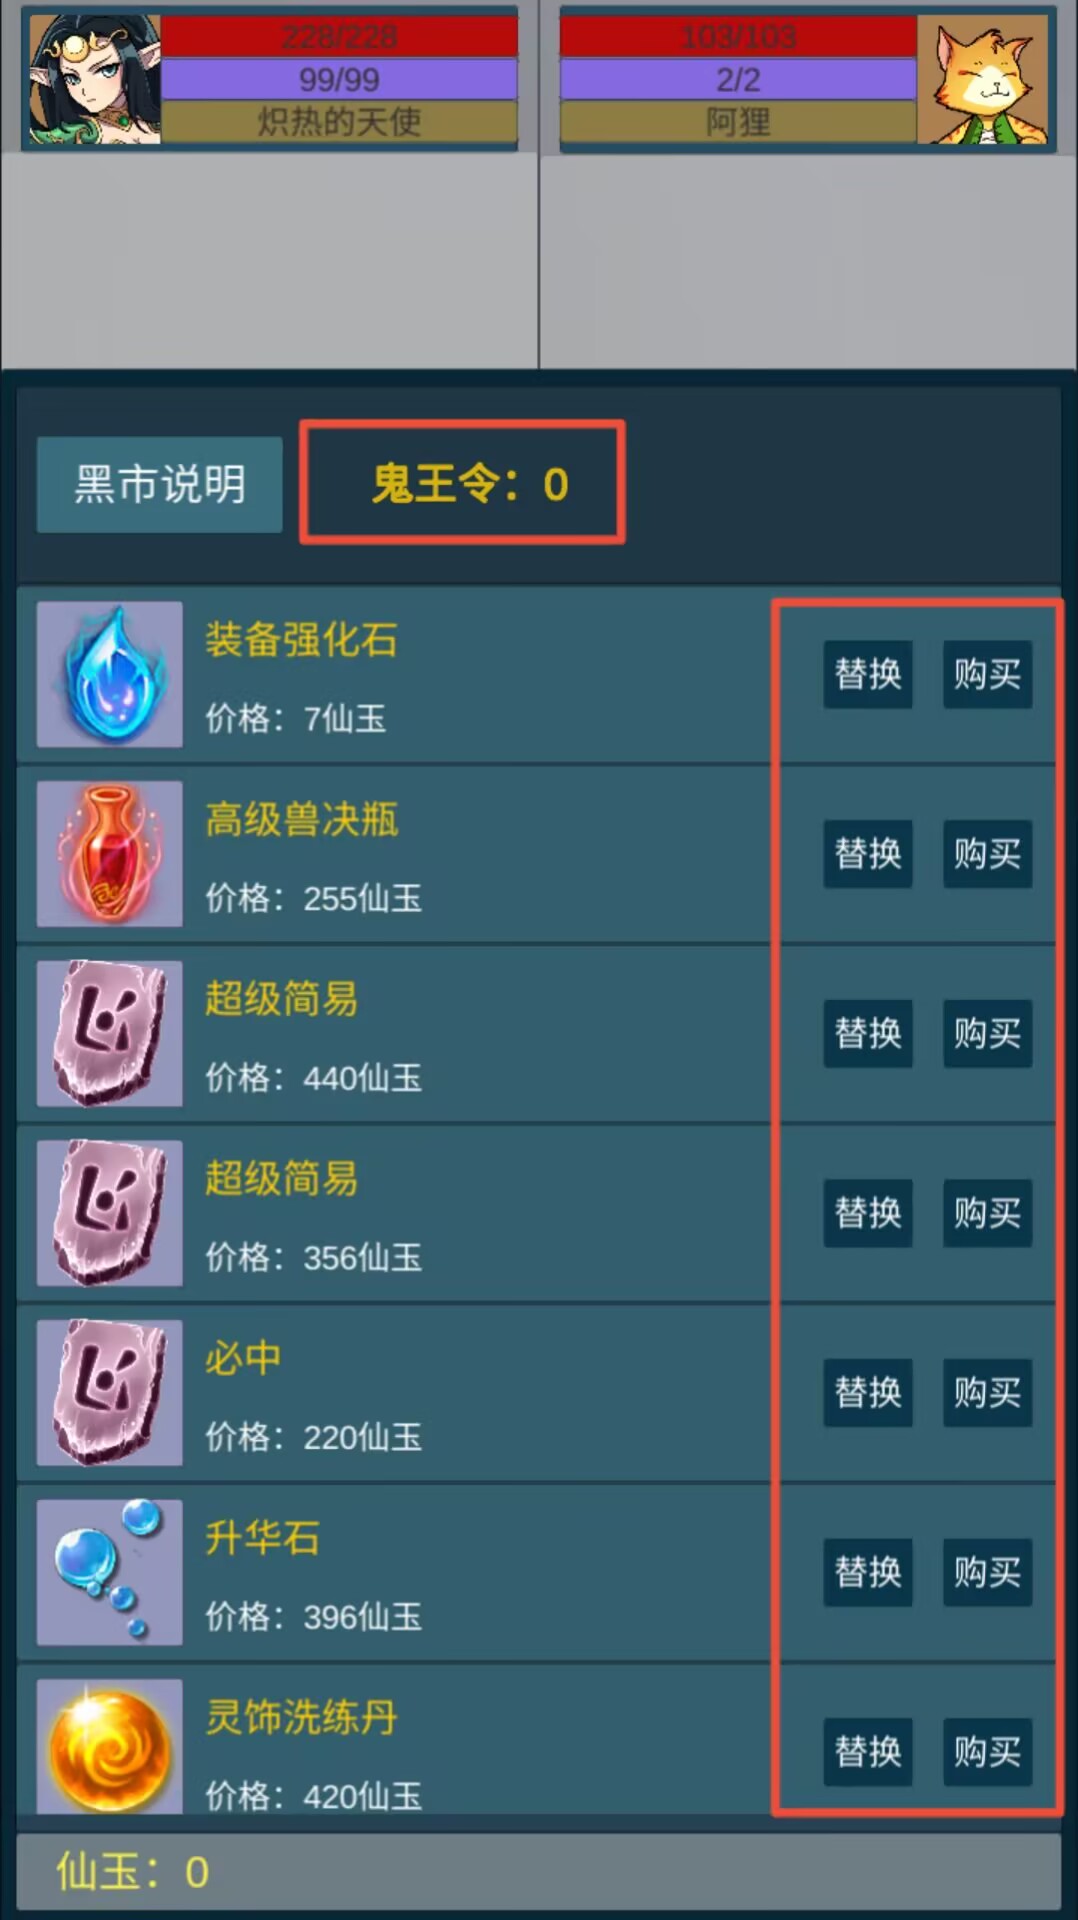The image size is (1078, 1920).
Task: Tap the 仙玉 balance bar
Action: click(539, 1871)
